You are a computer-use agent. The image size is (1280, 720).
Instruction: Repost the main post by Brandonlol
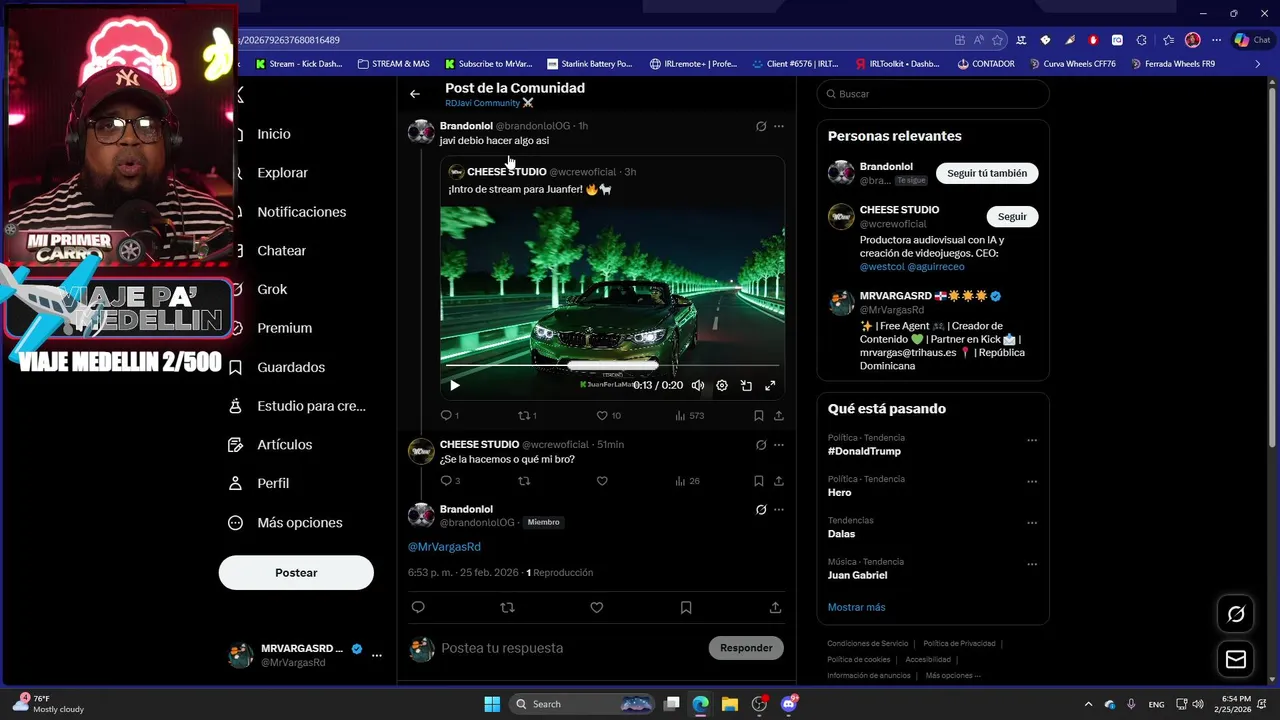[507, 607]
